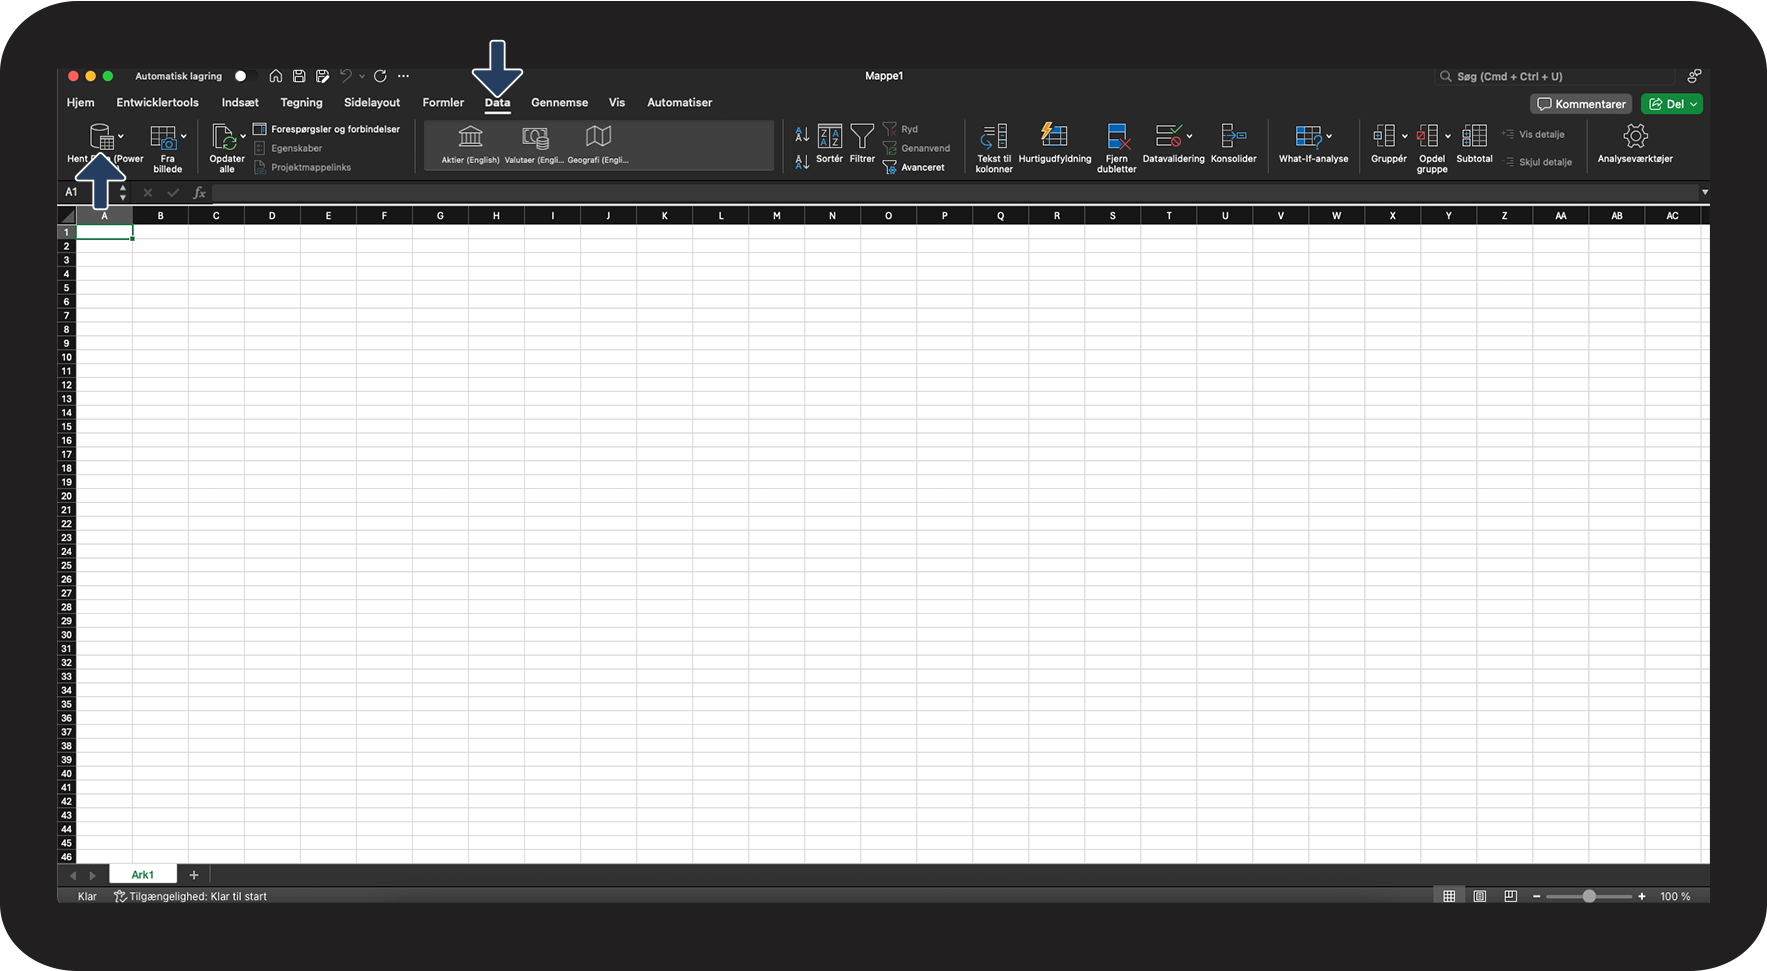
Task: Open the Del share dropdown
Action: (x=1693, y=104)
